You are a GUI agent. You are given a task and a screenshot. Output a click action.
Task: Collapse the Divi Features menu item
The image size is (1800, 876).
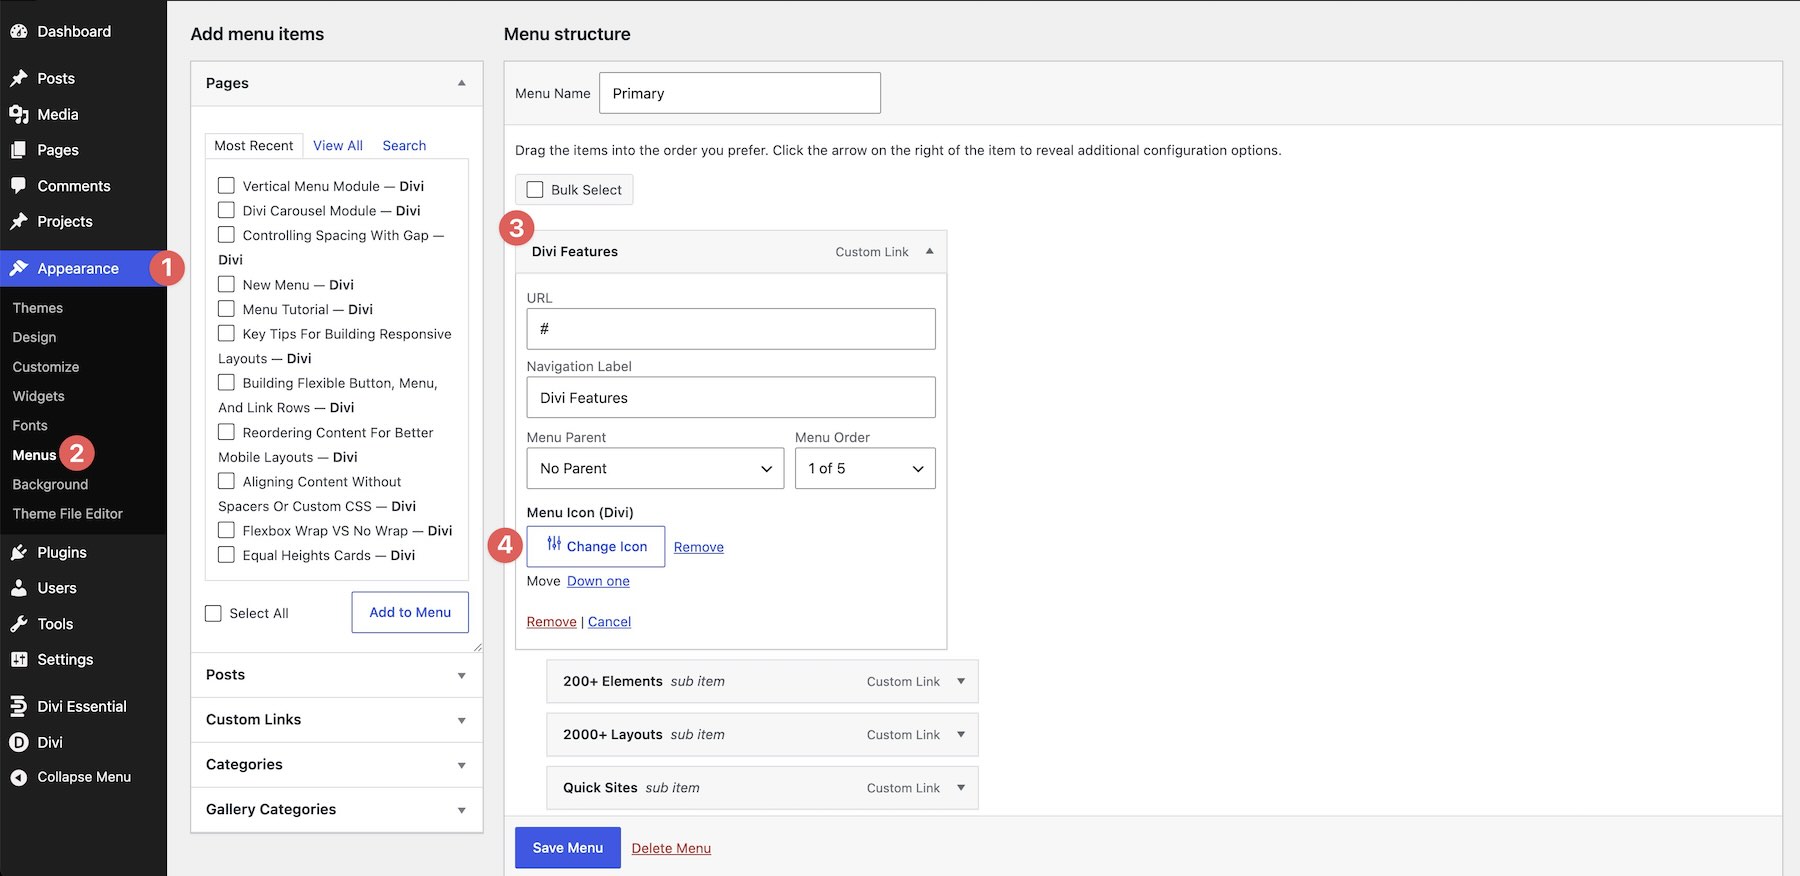pos(930,251)
